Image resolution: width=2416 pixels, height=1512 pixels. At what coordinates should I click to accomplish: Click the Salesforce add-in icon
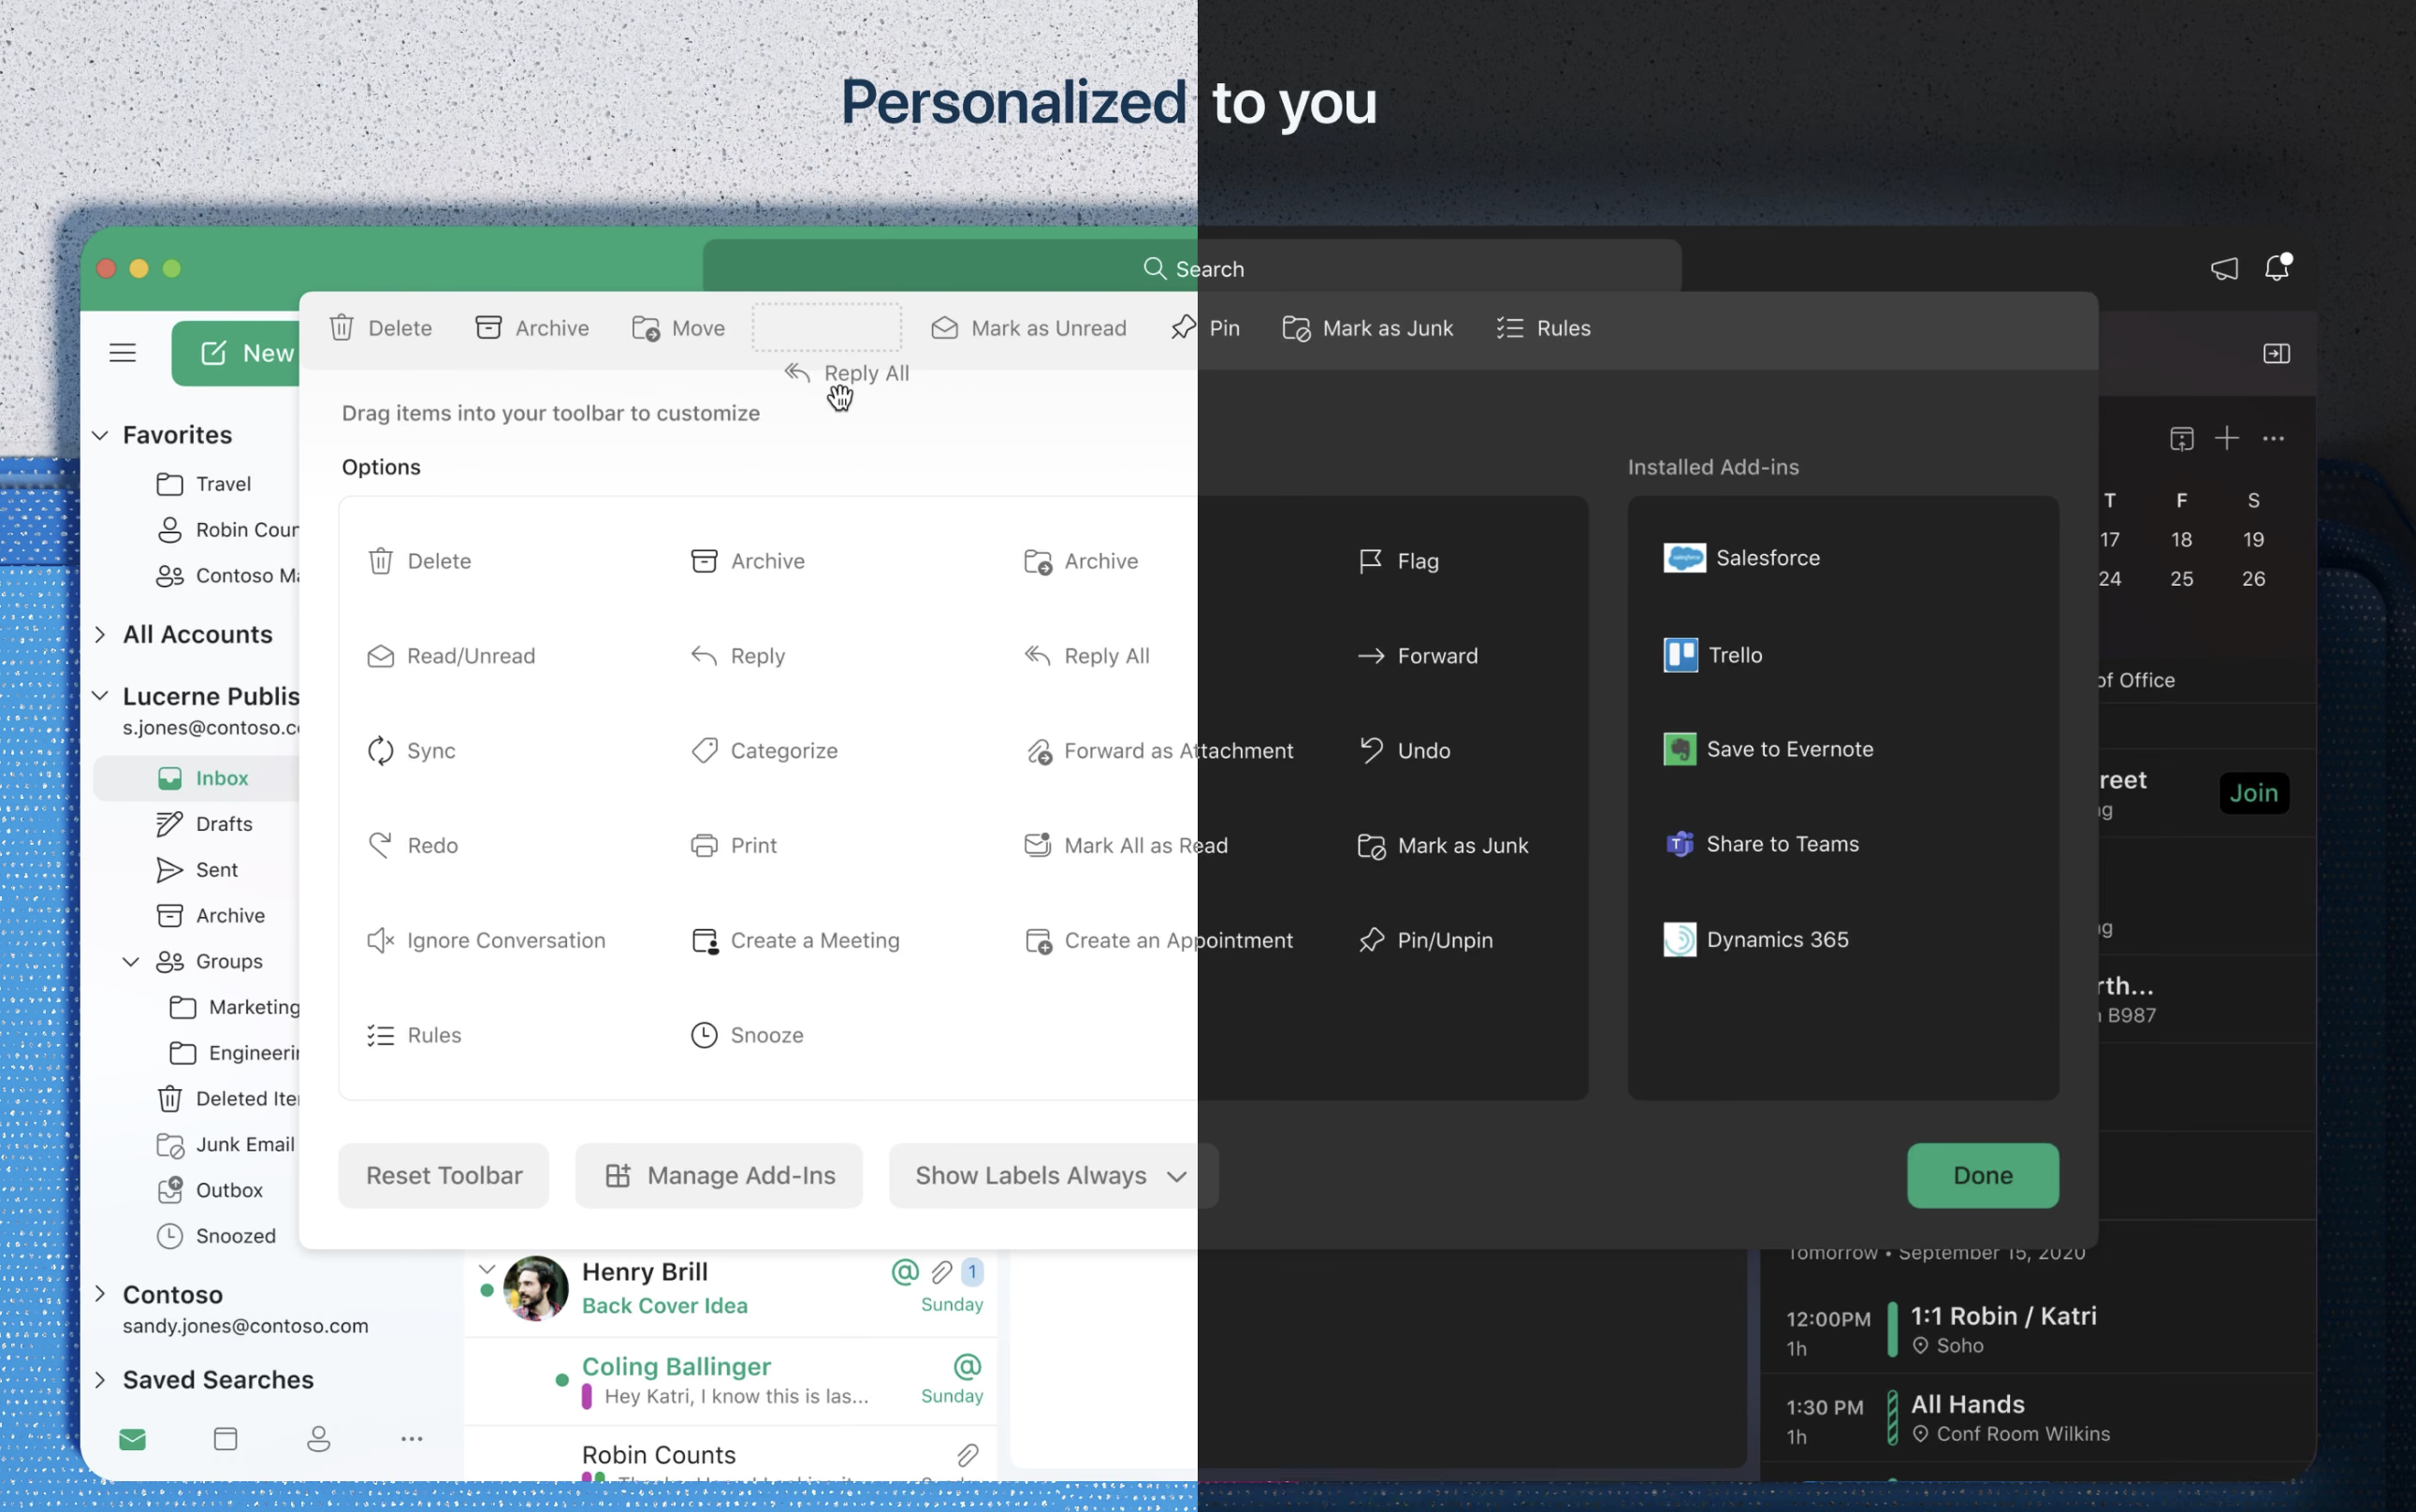pos(1685,558)
